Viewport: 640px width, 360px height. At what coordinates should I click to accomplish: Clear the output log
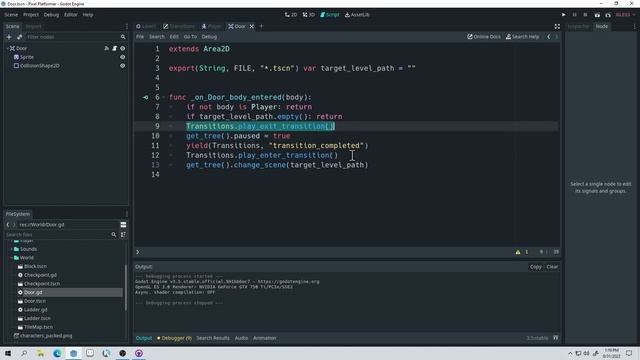(x=552, y=267)
